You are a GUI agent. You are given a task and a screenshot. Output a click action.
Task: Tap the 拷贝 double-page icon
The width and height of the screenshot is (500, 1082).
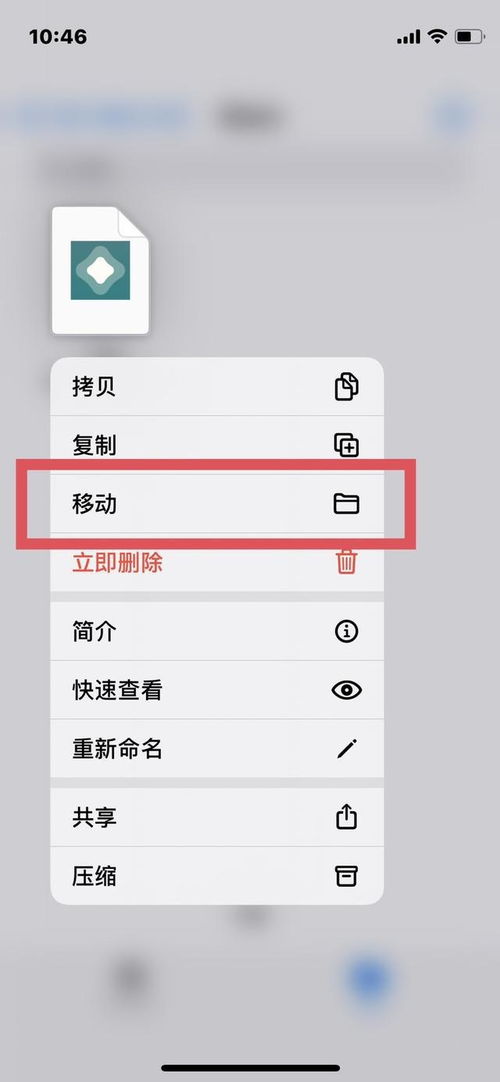pyautogui.click(x=346, y=386)
